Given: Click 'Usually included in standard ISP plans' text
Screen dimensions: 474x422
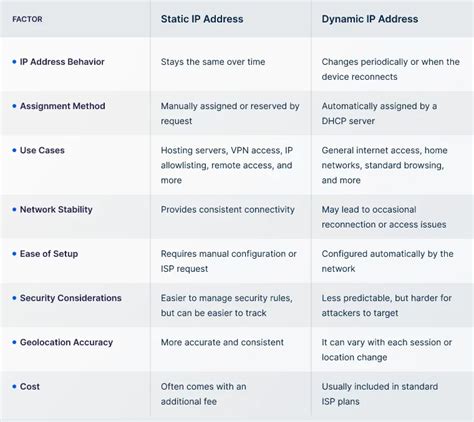Looking at the screenshot, I should [380, 394].
